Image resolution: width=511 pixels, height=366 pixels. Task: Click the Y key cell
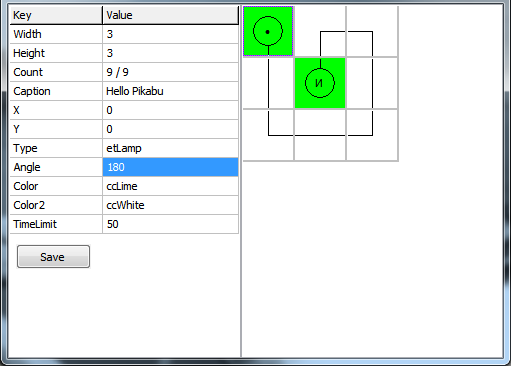coord(56,129)
